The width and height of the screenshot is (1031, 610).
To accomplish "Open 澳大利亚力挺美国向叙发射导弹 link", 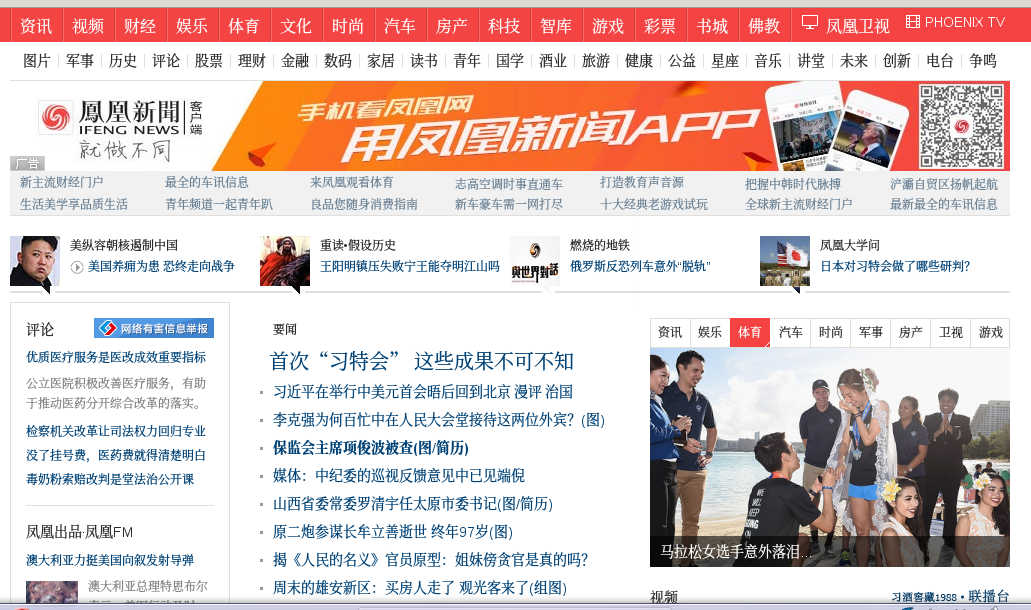I will pyautogui.click(x=110, y=560).
